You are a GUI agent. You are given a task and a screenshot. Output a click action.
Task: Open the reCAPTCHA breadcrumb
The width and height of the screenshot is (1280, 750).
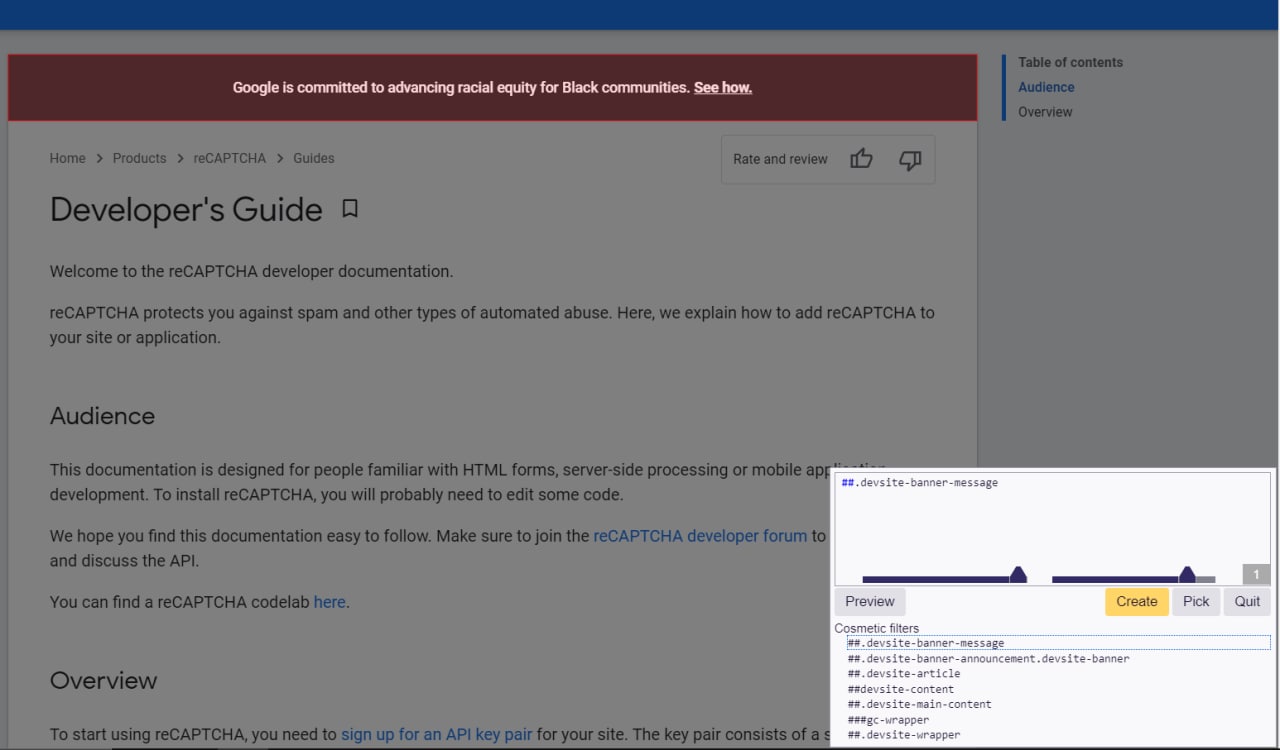tap(230, 158)
